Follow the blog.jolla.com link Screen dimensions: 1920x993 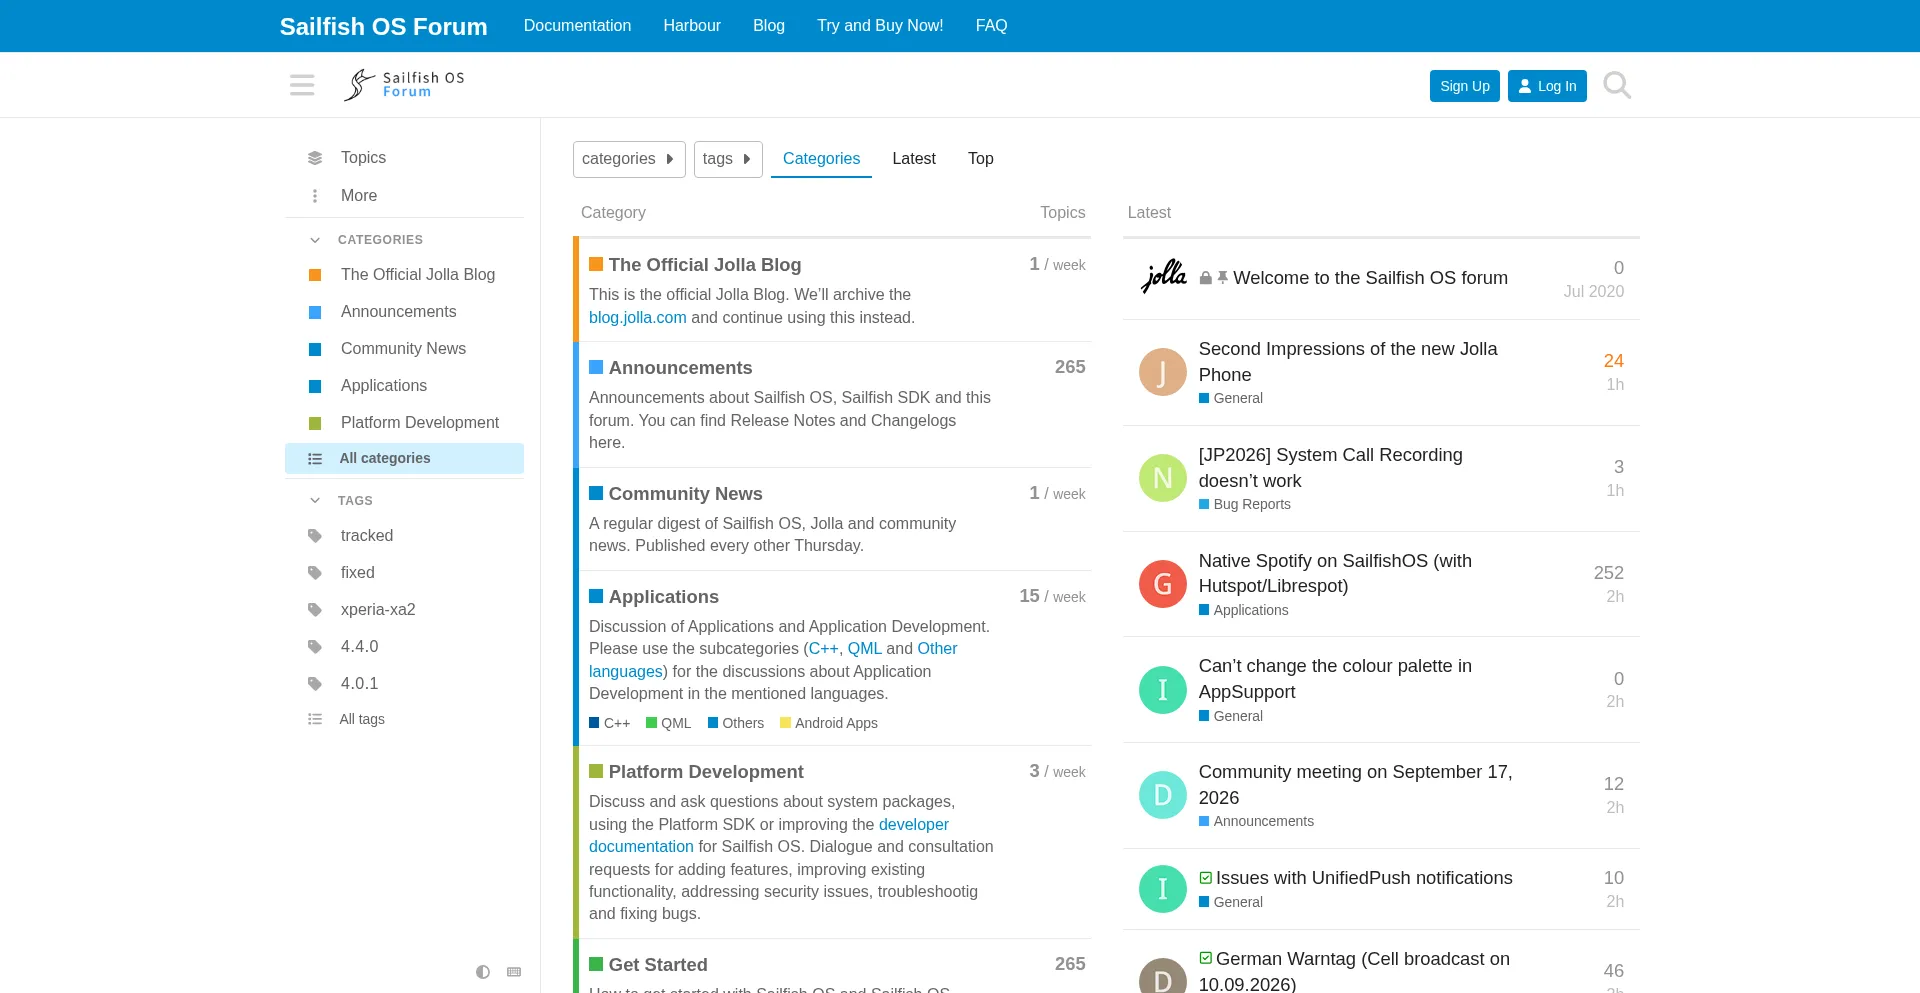click(638, 318)
